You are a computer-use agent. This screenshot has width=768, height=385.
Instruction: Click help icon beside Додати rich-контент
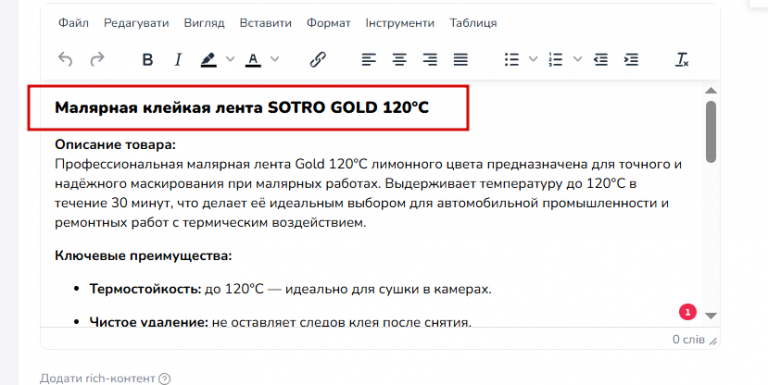[165, 379]
